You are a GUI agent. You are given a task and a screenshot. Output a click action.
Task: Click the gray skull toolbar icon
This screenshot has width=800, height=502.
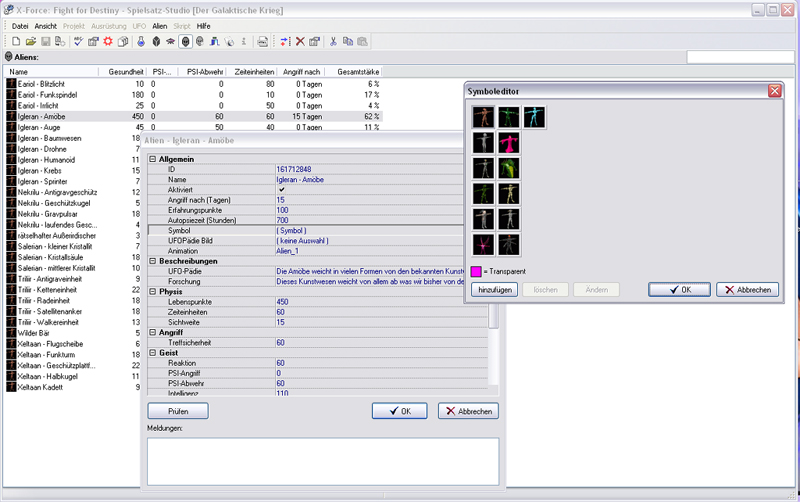(x=200, y=41)
